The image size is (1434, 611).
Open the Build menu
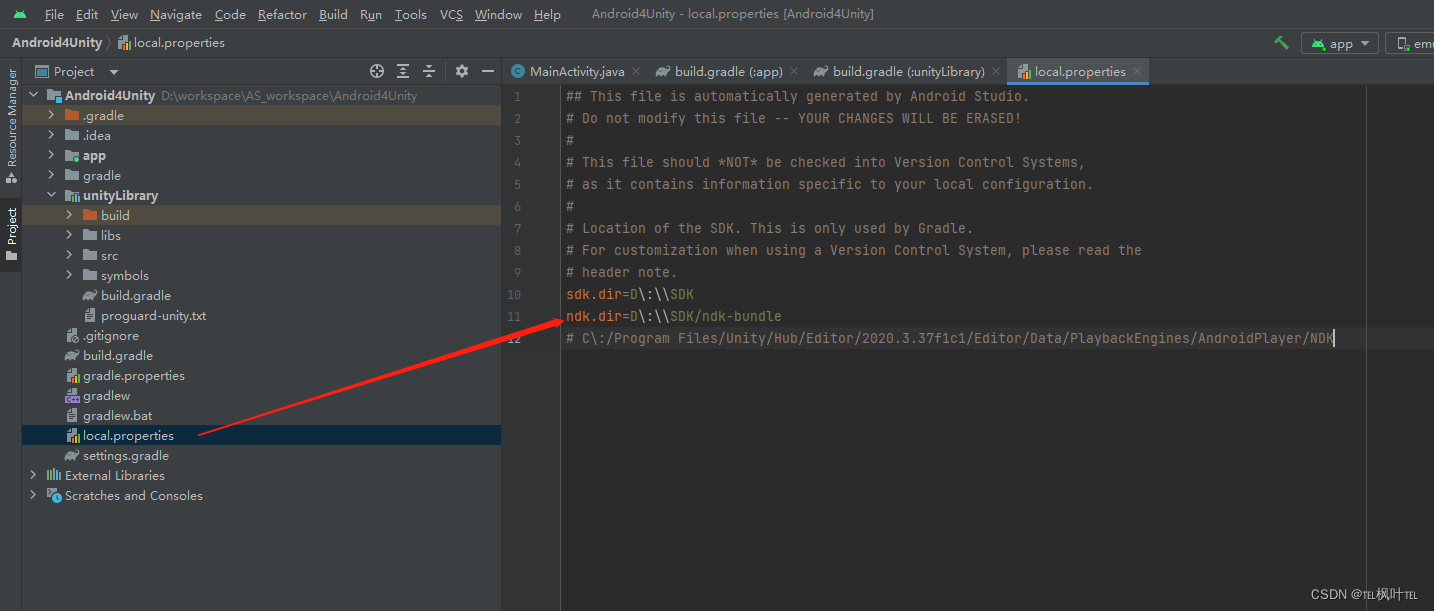[333, 15]
